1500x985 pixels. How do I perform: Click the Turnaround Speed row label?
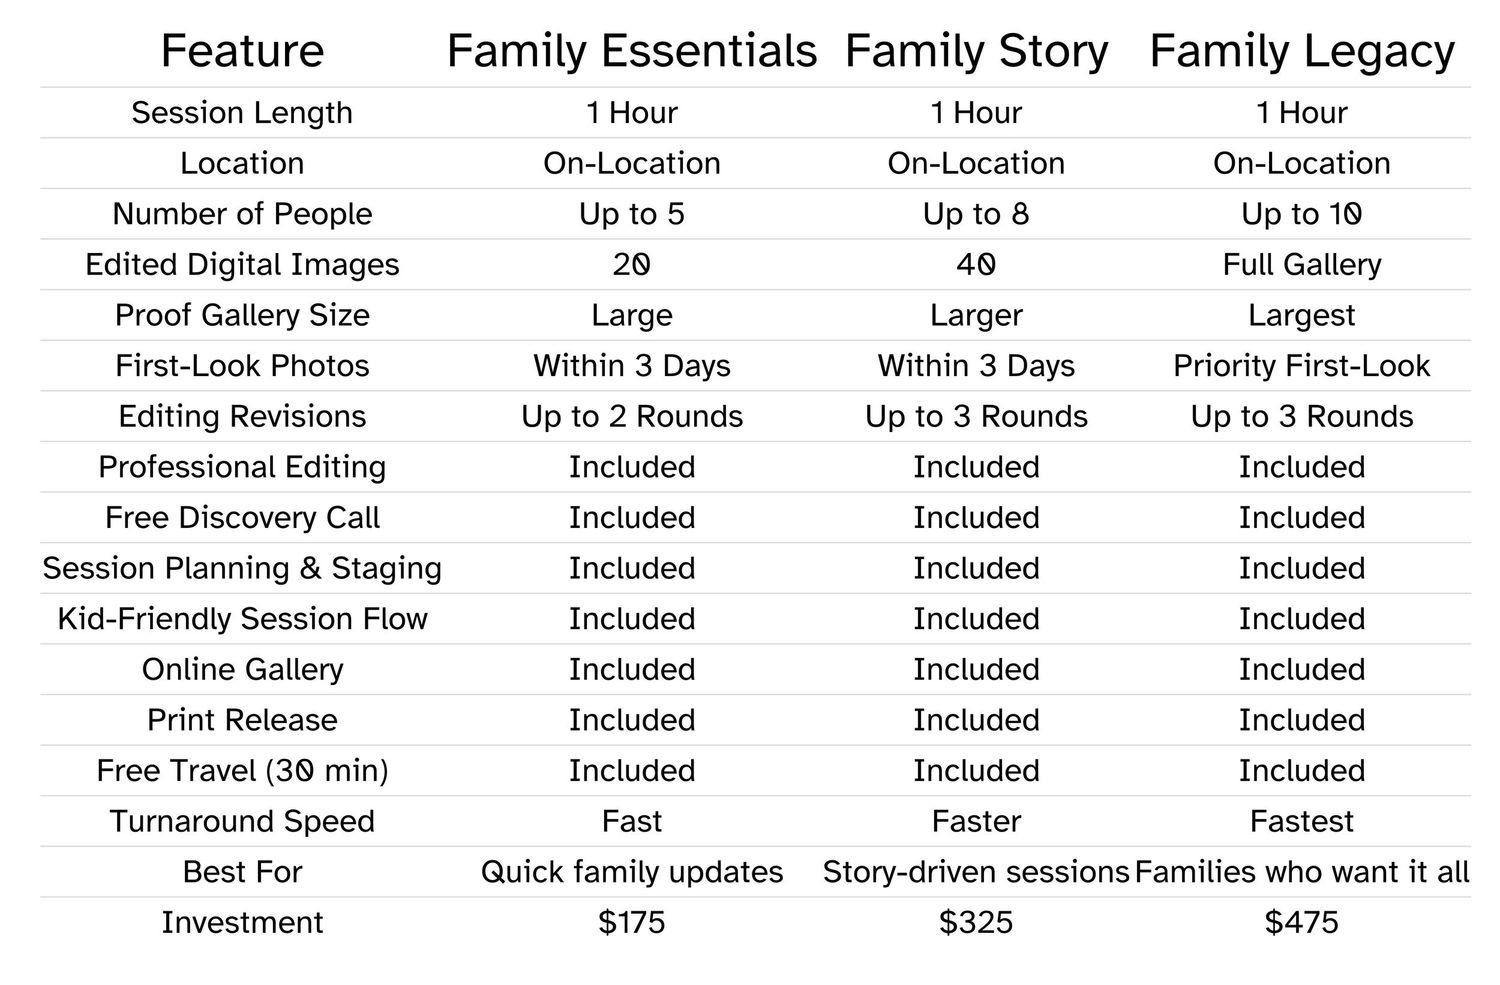pos(242,821)
